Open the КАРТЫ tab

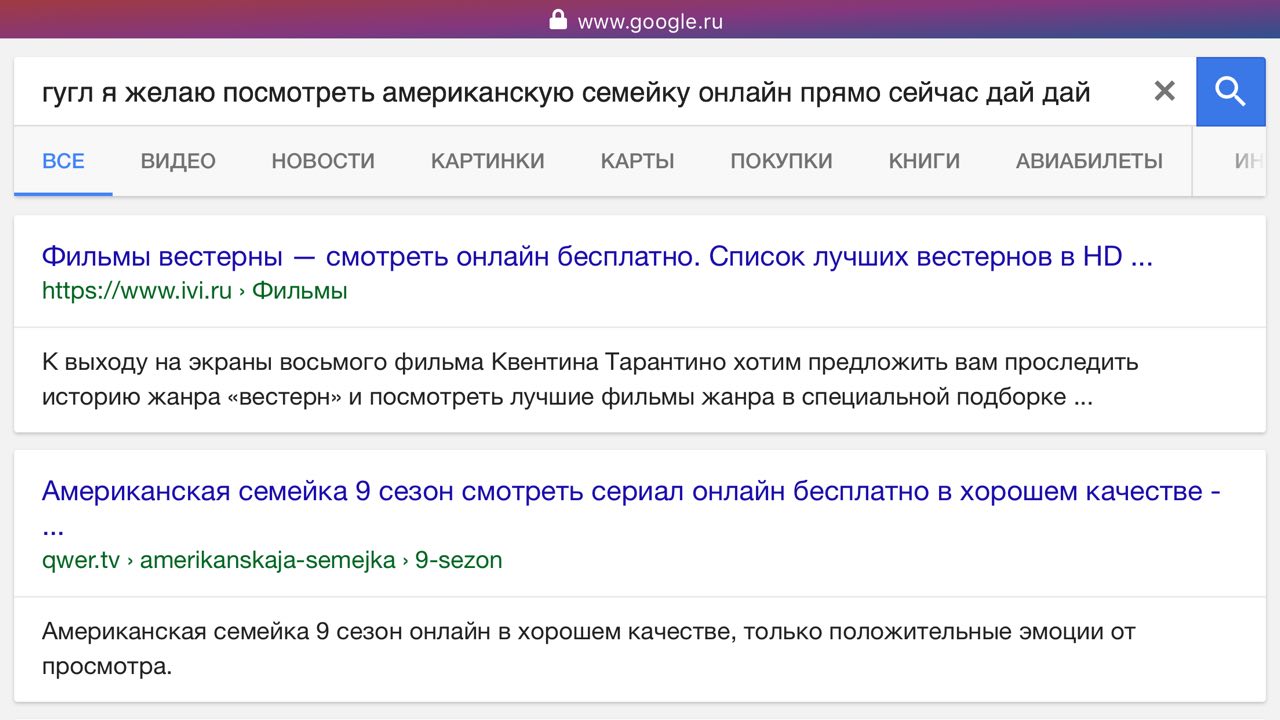click(638, 161)
